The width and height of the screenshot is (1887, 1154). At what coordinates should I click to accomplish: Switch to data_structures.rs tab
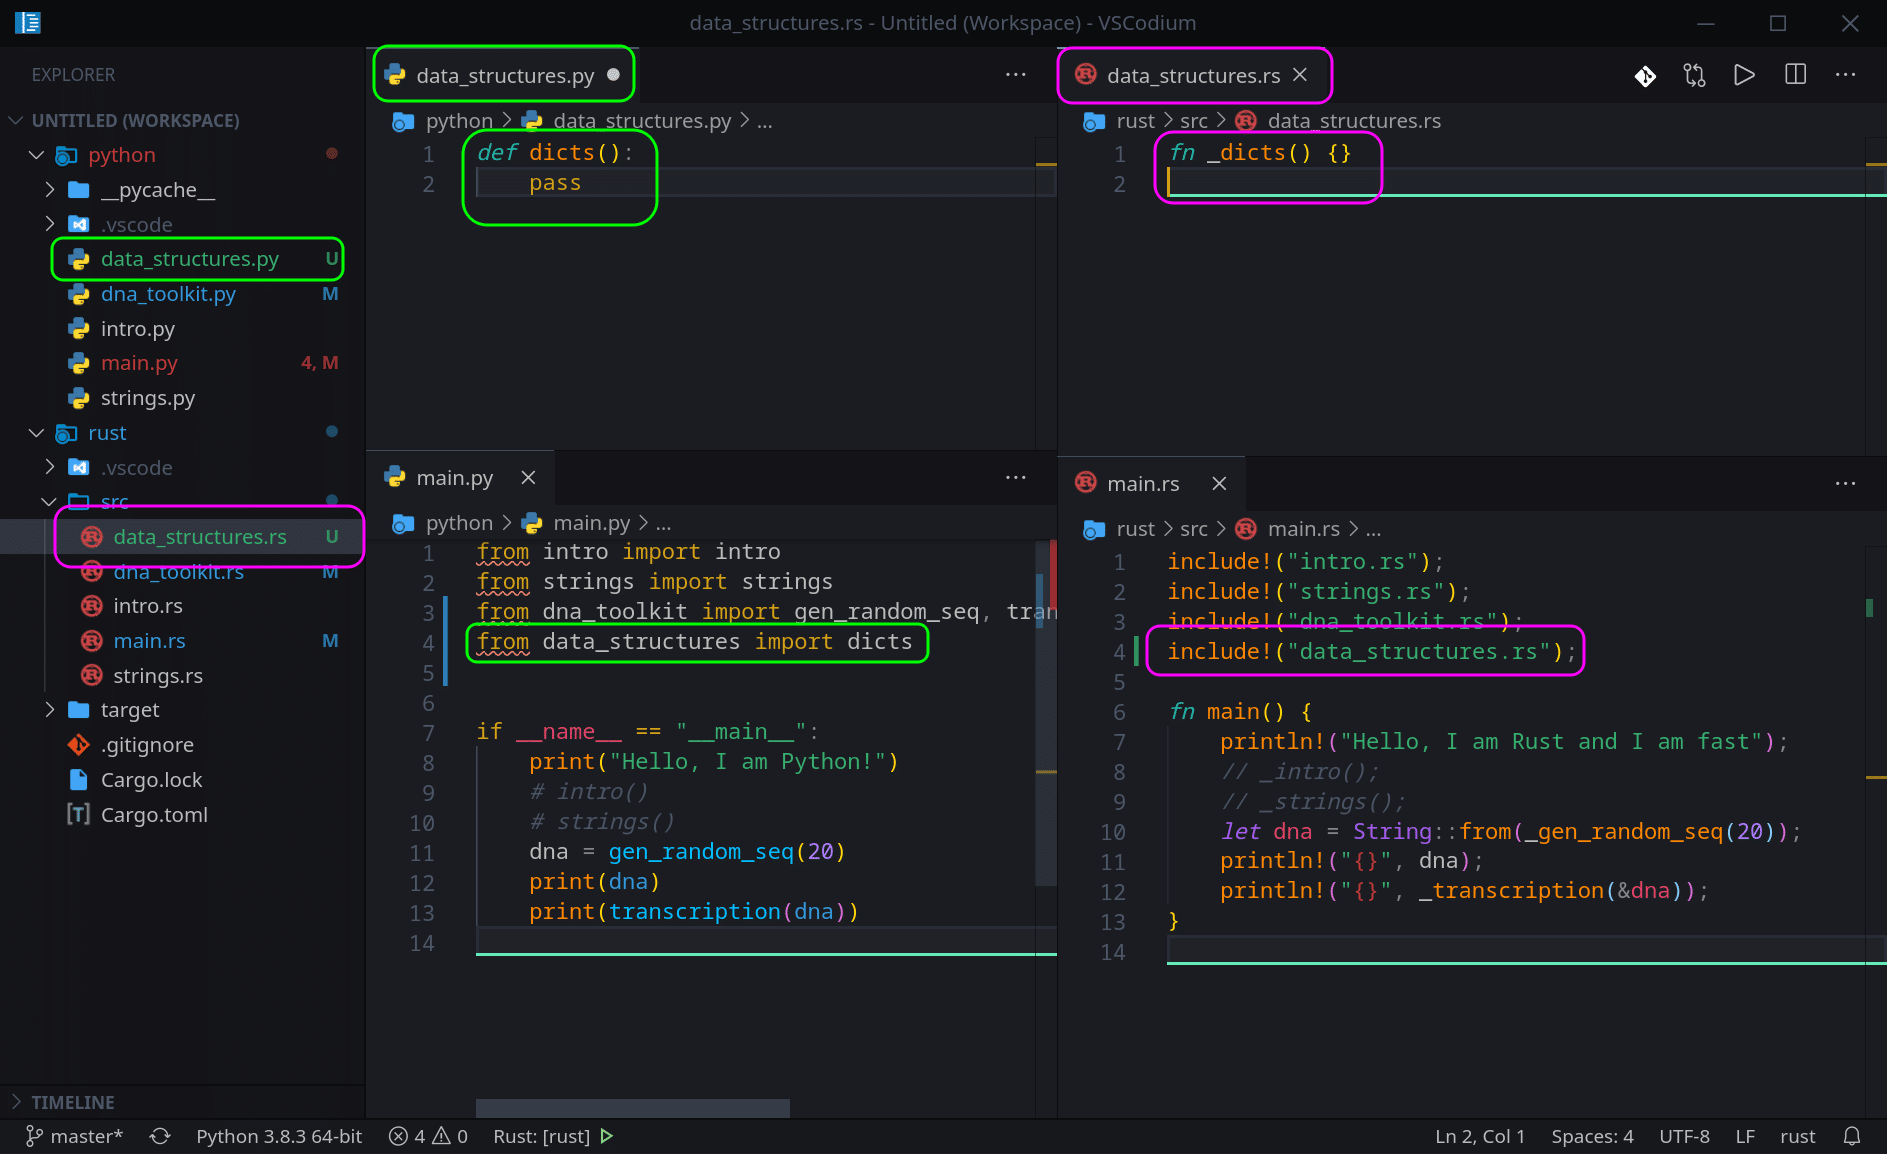click(1193, 75)
